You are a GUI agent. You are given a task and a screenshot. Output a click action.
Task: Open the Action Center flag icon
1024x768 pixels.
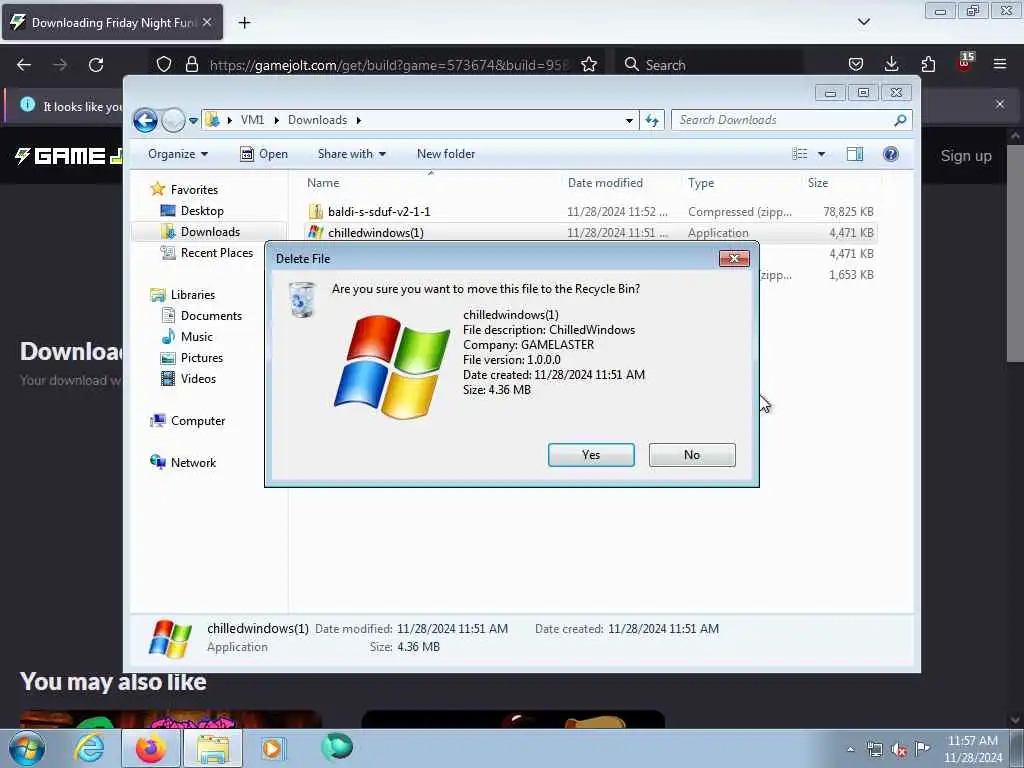(922, 748)
